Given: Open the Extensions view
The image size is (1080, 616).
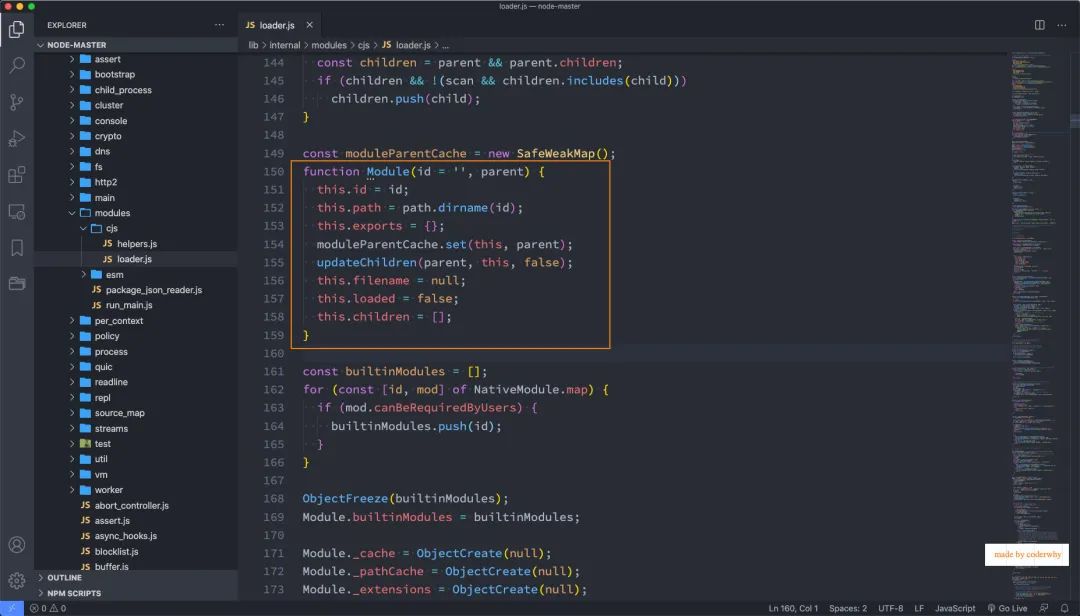Looking at the screenshot, I should point(17,175).
